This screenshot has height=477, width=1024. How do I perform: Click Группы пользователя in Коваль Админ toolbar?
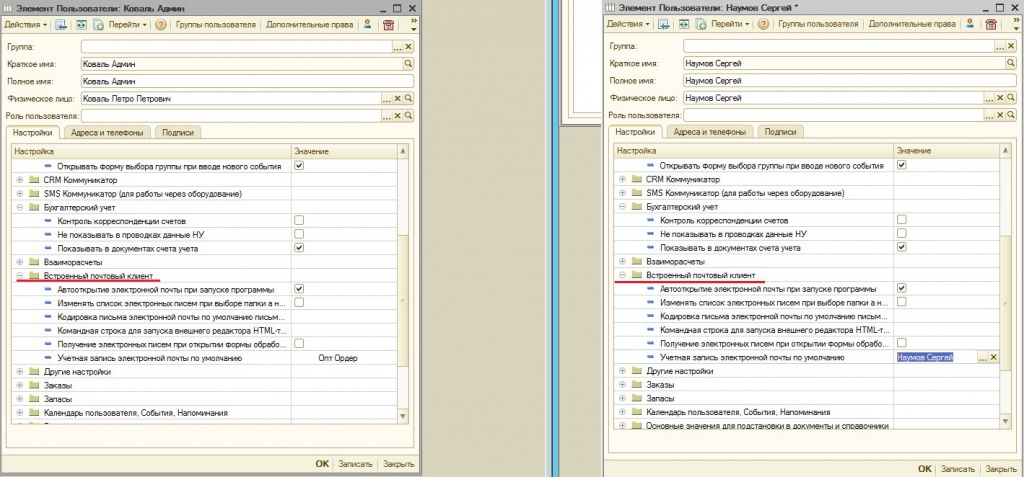(x=216, y=25)
